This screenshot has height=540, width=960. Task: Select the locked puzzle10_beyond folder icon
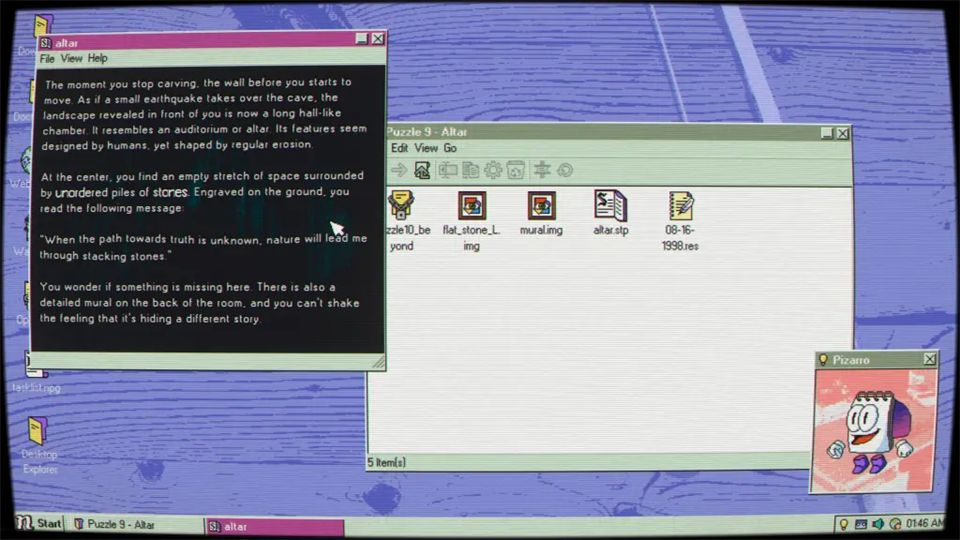click(x=401, y=204)
